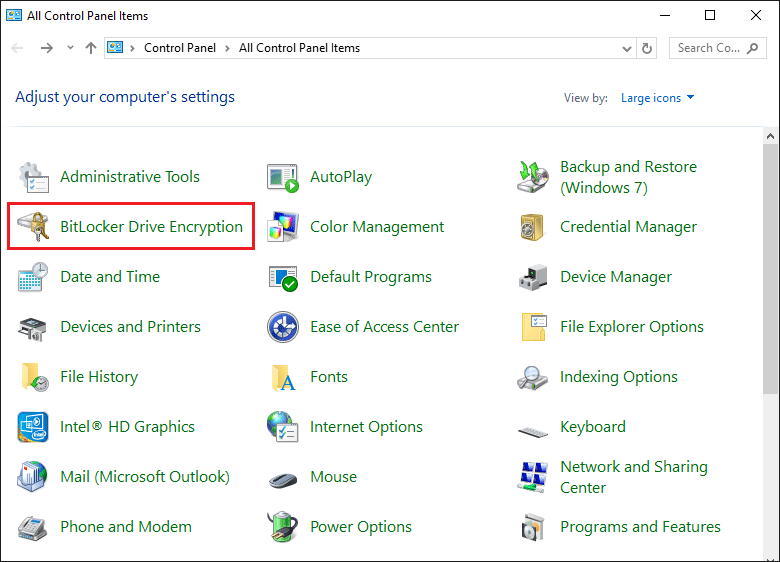Open the Date and Time calendar icon
The image size is (780, 562).
click(33, 277)
